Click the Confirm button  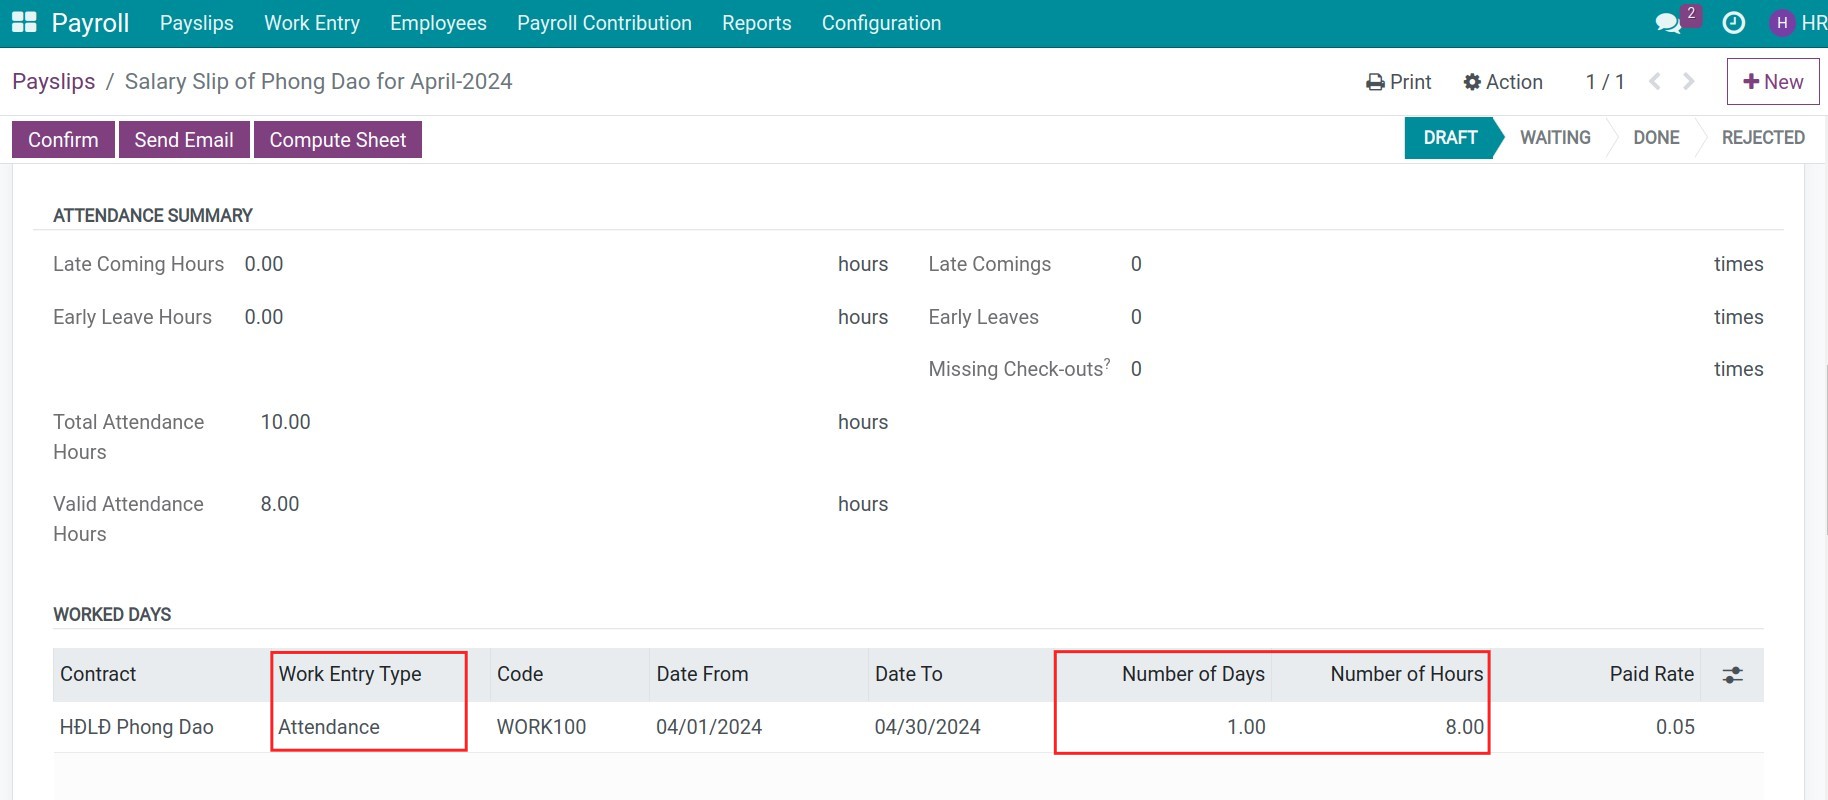[63, 140]
